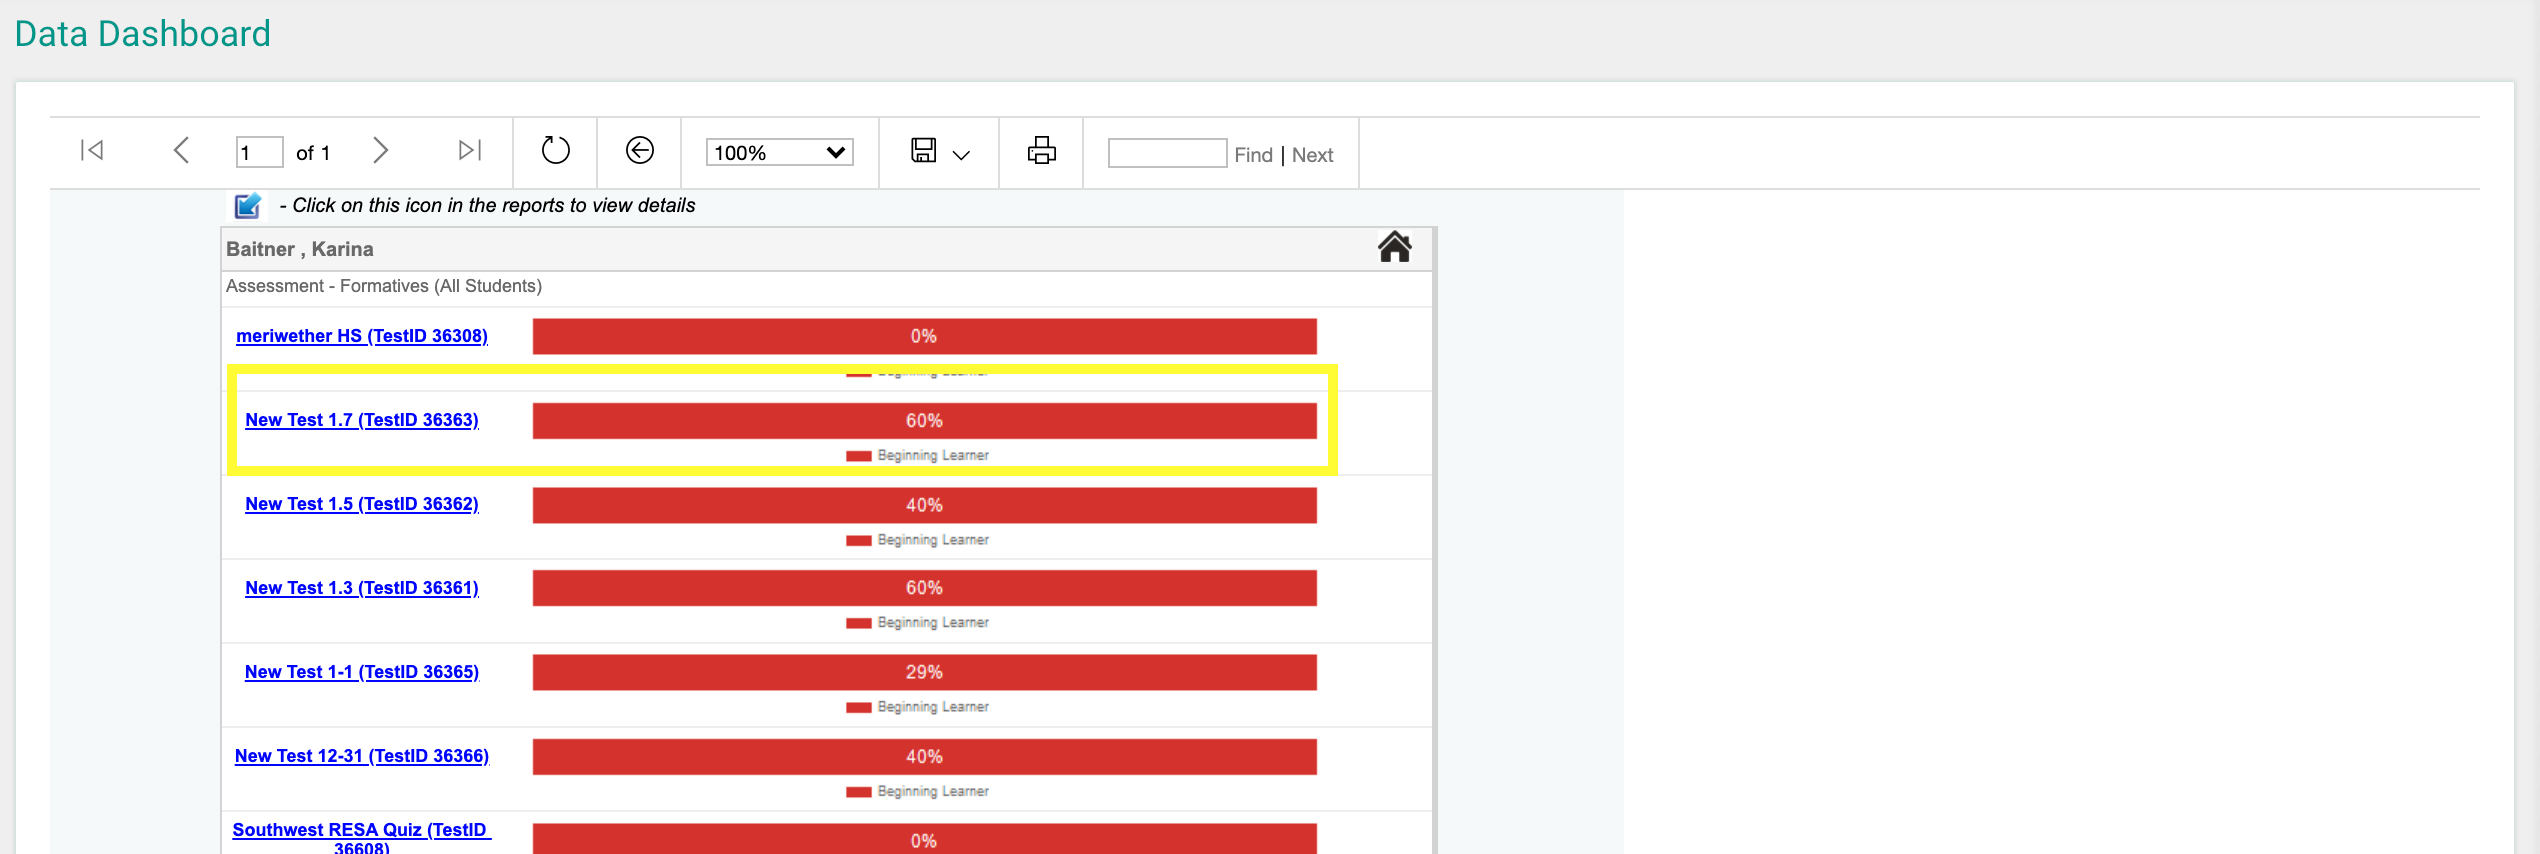Click Find in the toolbar
The width and height of the screenshot is (2540, 854).
1253,155
